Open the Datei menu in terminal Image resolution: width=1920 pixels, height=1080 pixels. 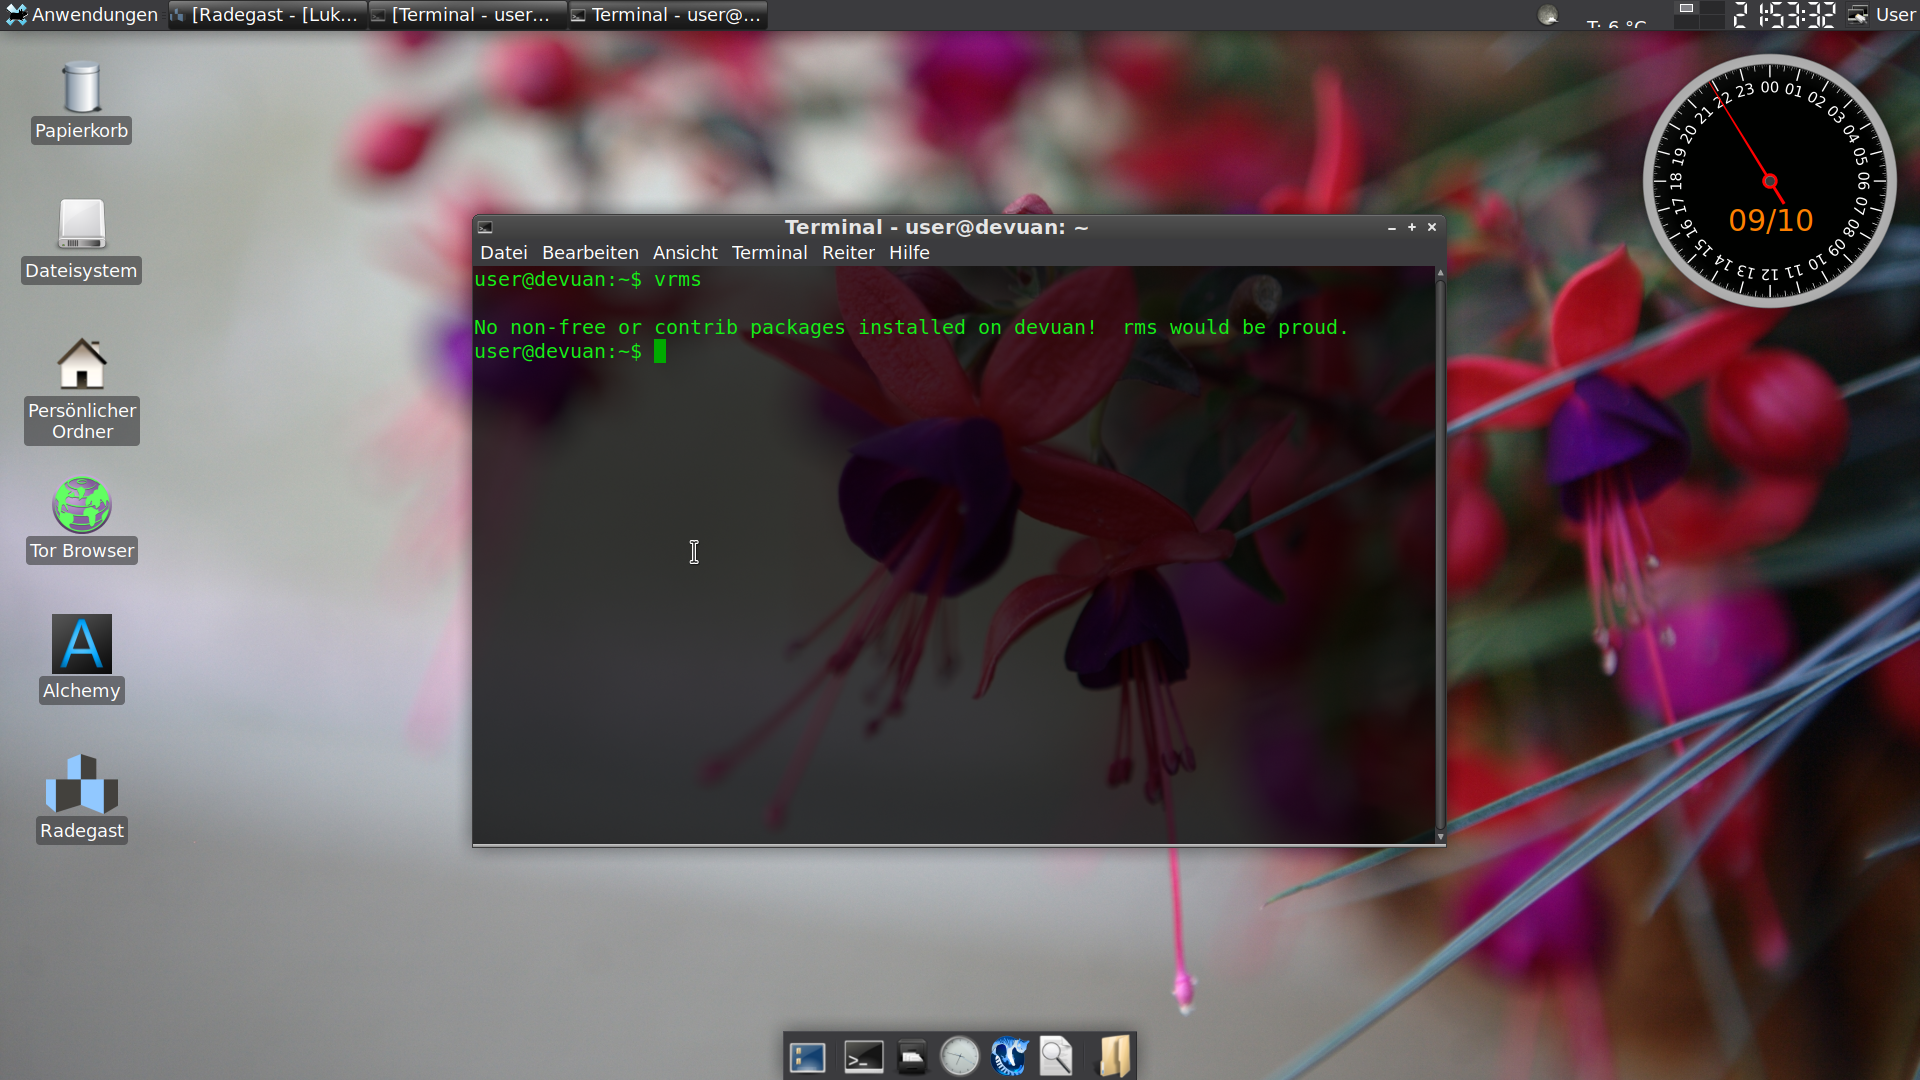click(x=503, y=253)
